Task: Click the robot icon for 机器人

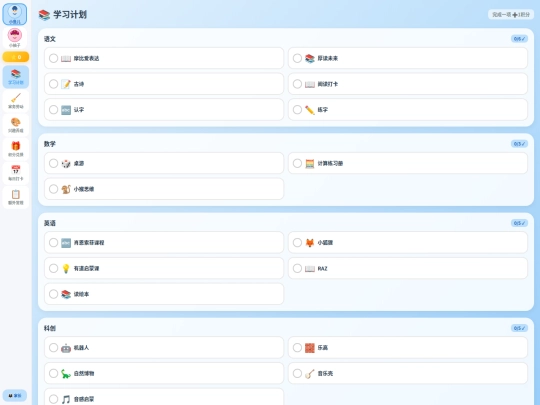Action: [x=66, y=347]
